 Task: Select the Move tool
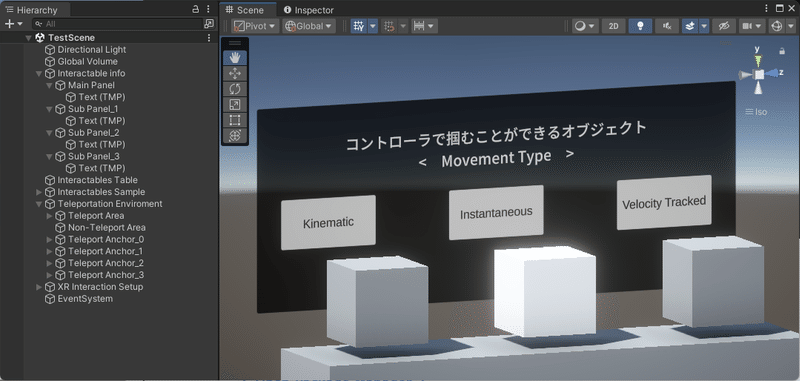click(235, 73)
